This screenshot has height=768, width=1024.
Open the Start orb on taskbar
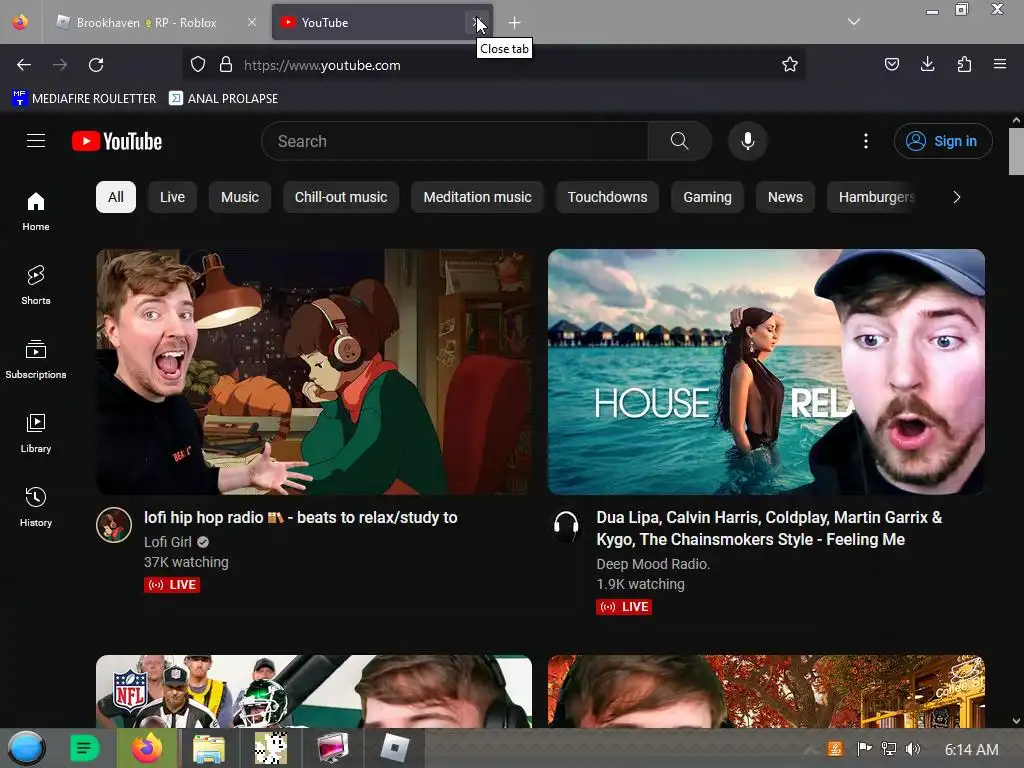[x=27, y=748]
